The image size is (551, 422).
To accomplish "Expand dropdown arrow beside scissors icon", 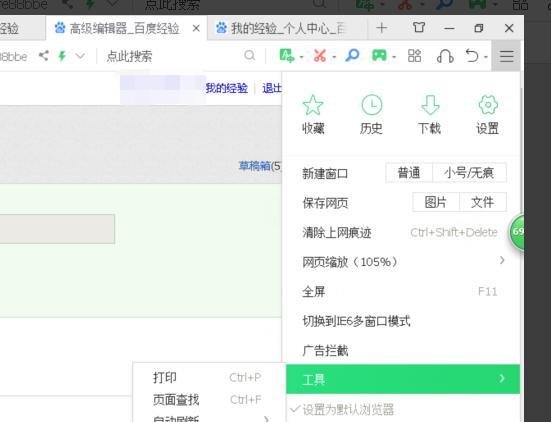I will (334, 57).
